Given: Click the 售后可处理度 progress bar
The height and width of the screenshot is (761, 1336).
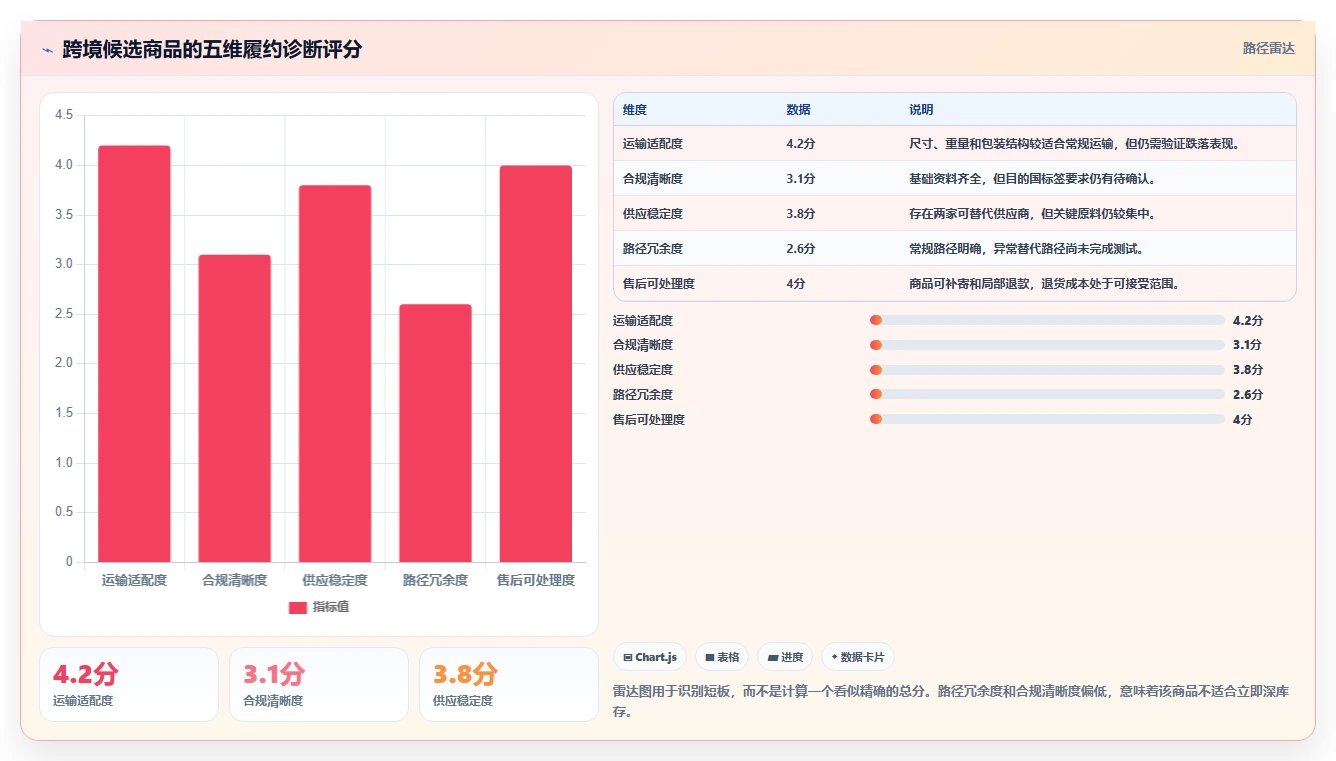Looking at the screenshot, I should [1047, 419].
